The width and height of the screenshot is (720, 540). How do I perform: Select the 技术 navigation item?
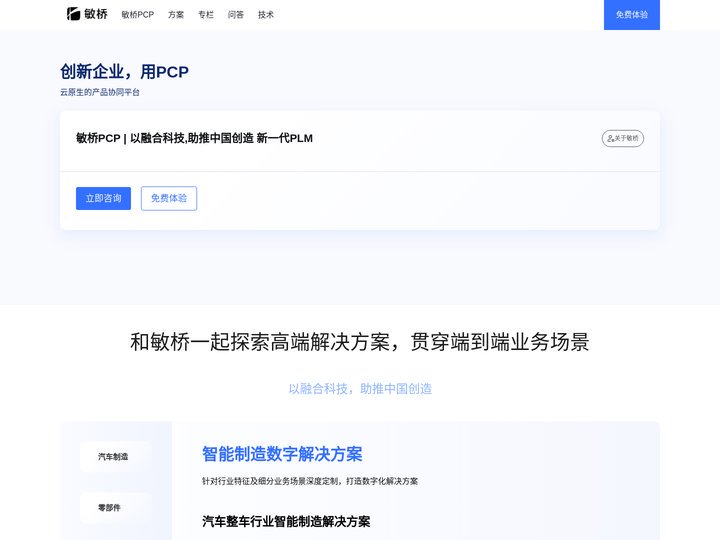266,15
